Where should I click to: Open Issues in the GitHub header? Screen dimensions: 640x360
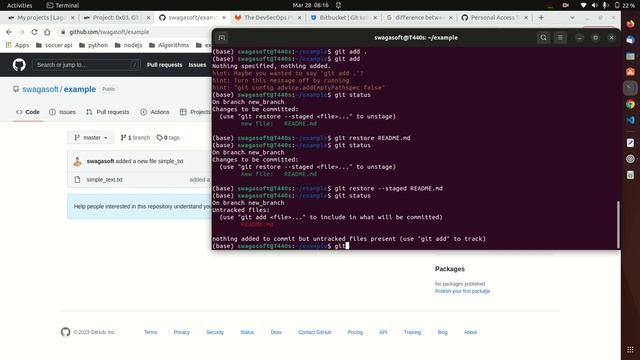[x=197, y=65]
